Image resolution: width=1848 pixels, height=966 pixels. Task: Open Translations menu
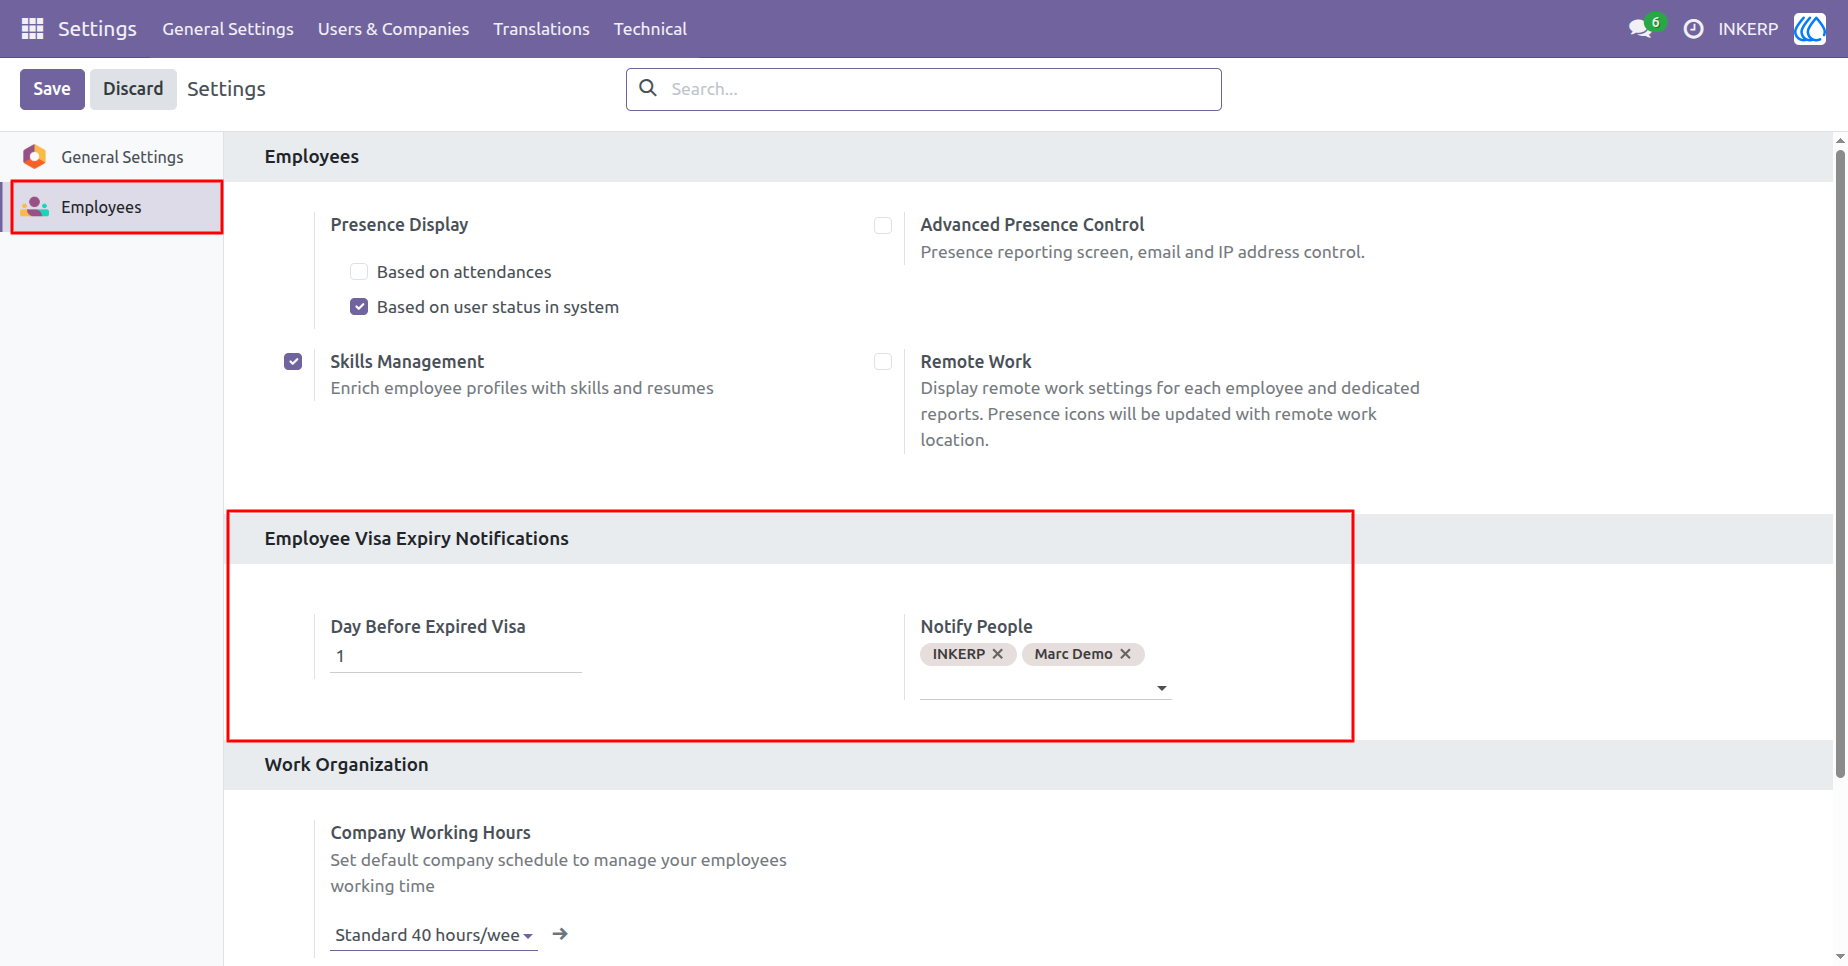(541, 29)
